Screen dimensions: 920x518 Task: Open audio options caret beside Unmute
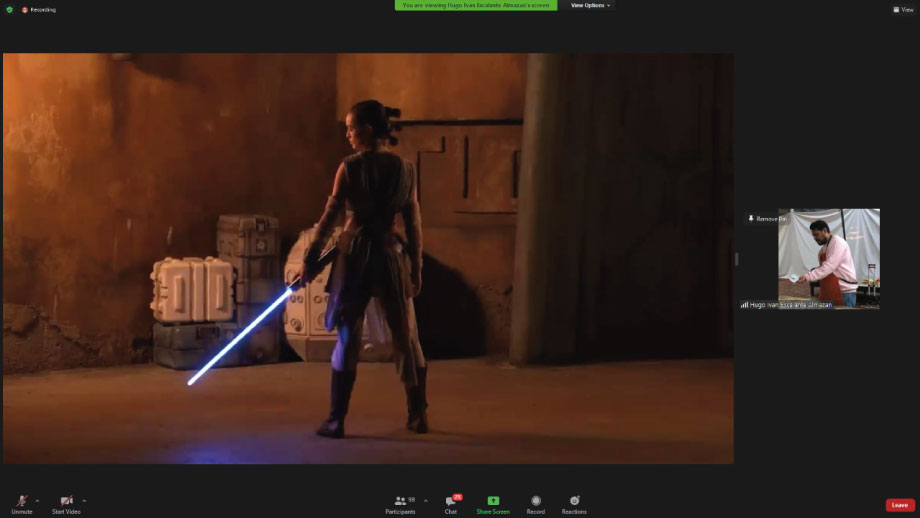(x=38, y=501)
